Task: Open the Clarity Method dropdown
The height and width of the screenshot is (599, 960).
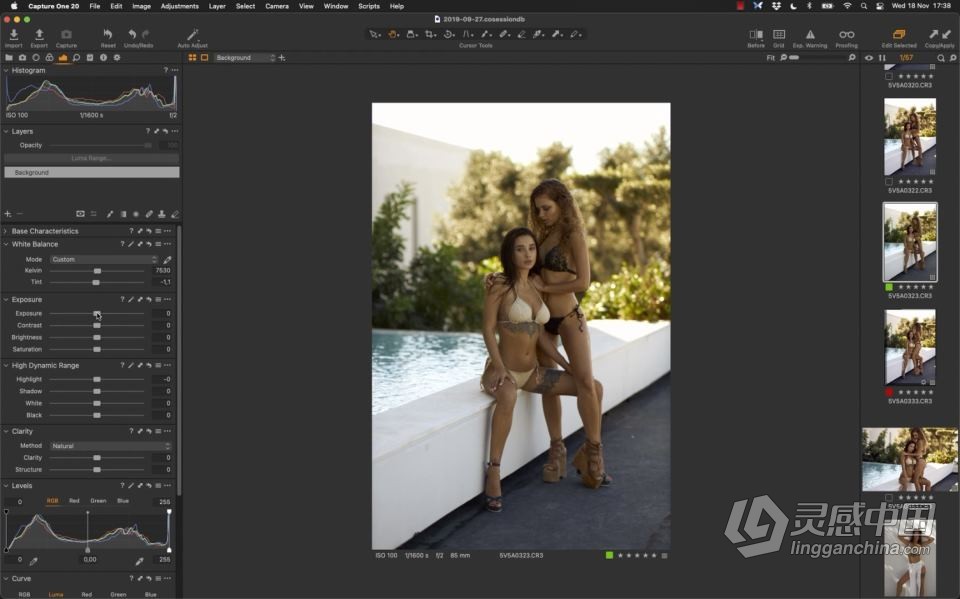Action: pos(110,446)
